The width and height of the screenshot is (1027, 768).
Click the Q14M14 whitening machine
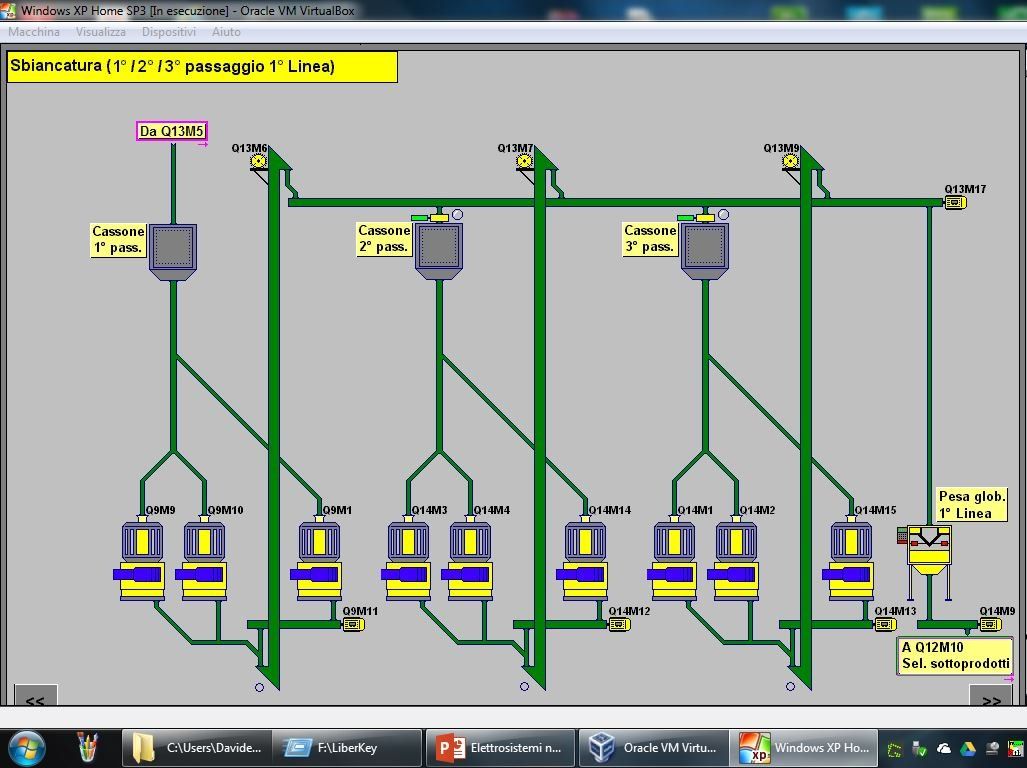click(585, 561)
